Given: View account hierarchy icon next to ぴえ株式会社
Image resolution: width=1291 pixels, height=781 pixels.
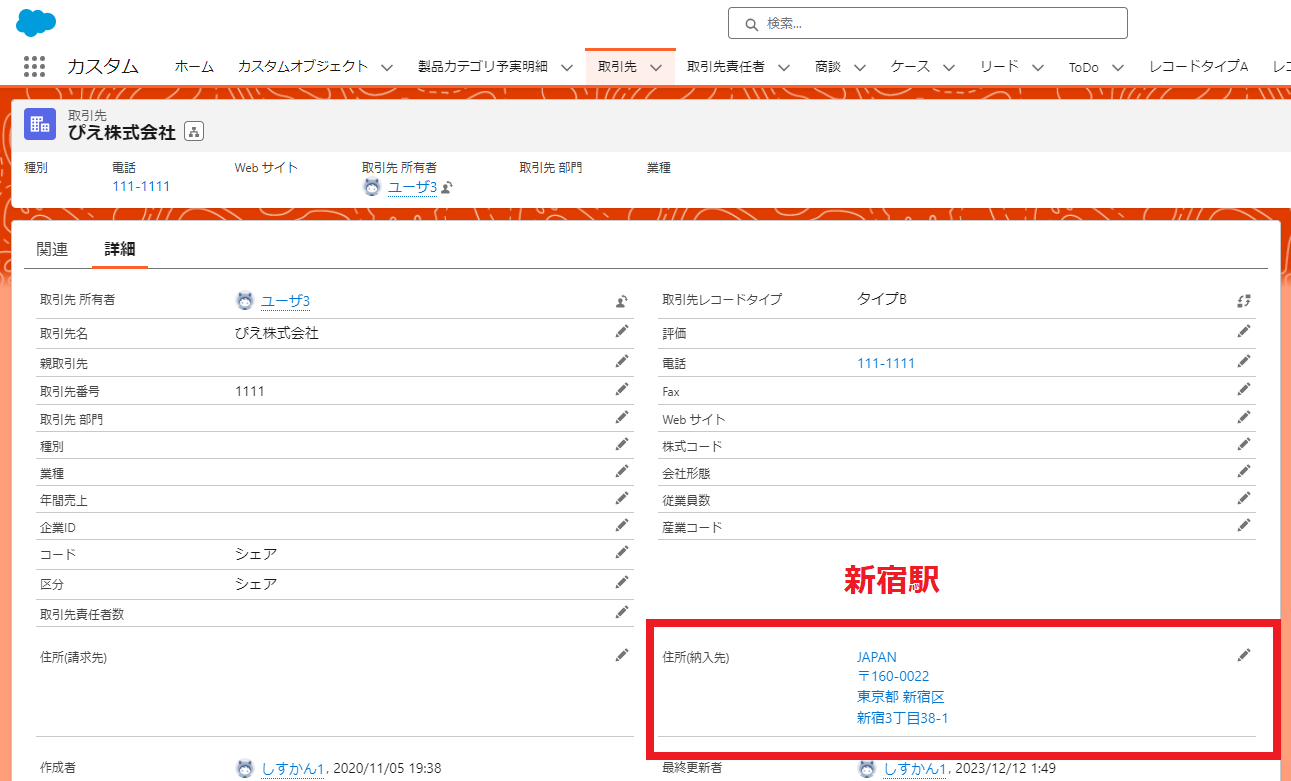Looking at the screenshot, I should pyautogui.click(x=194, y=132).
